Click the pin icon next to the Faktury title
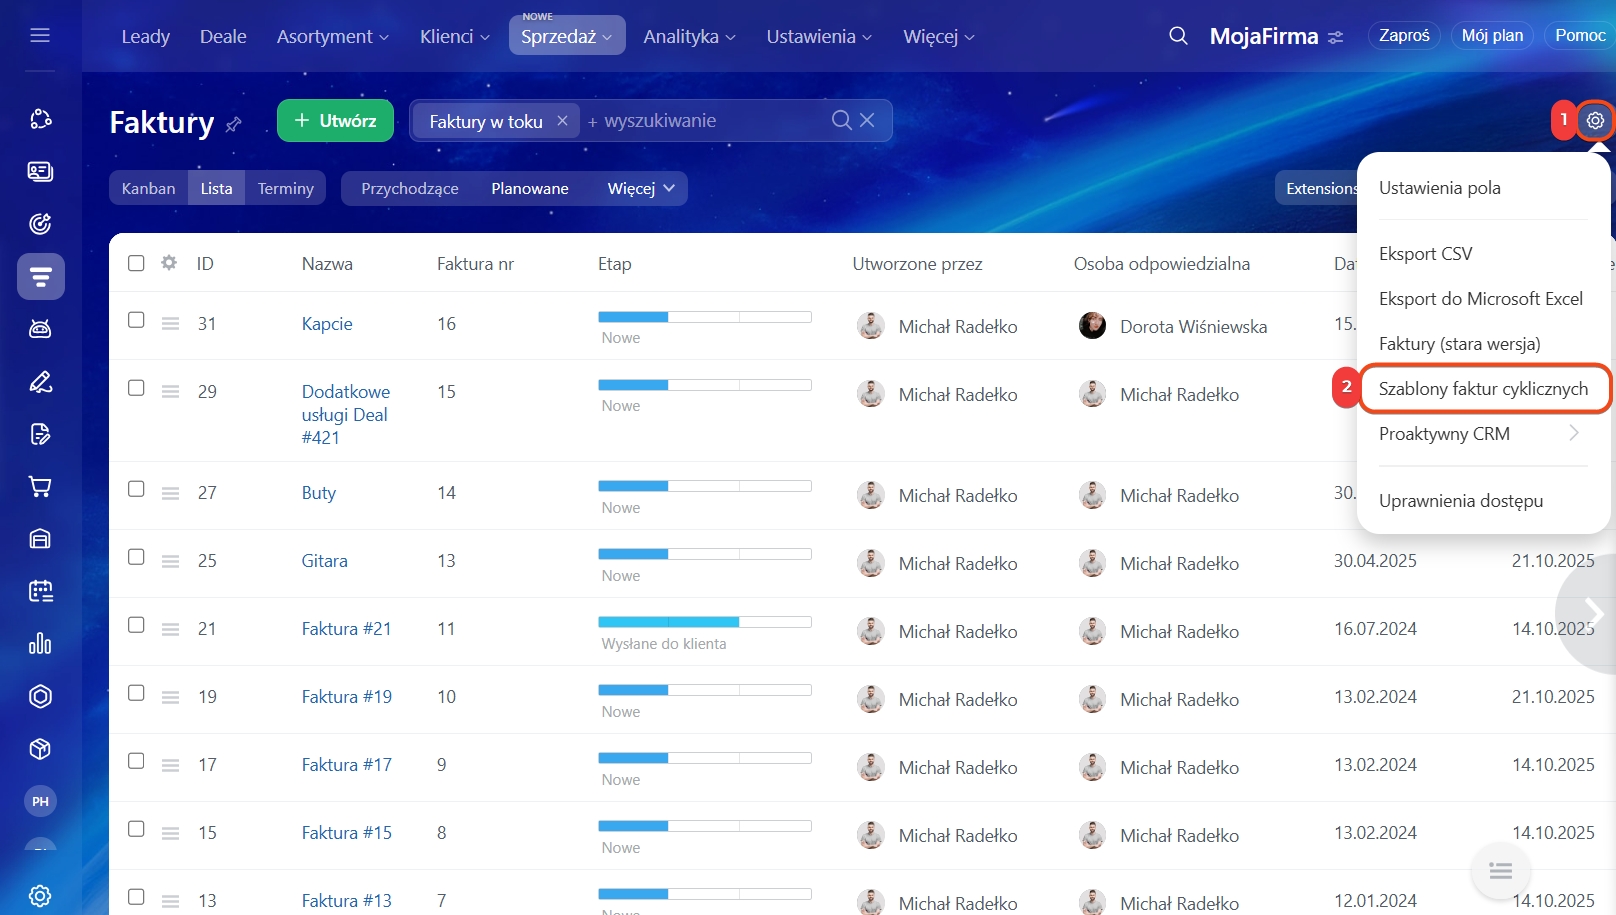This screenshot has height=915, width=1616. point(234,125)
